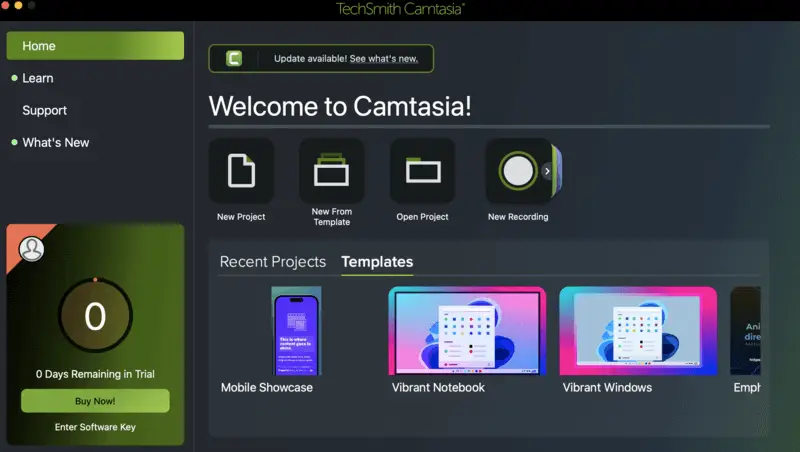800x452 pixels.
Task: Expand recording options with the chevron arrow
Action: click(547, 171)
